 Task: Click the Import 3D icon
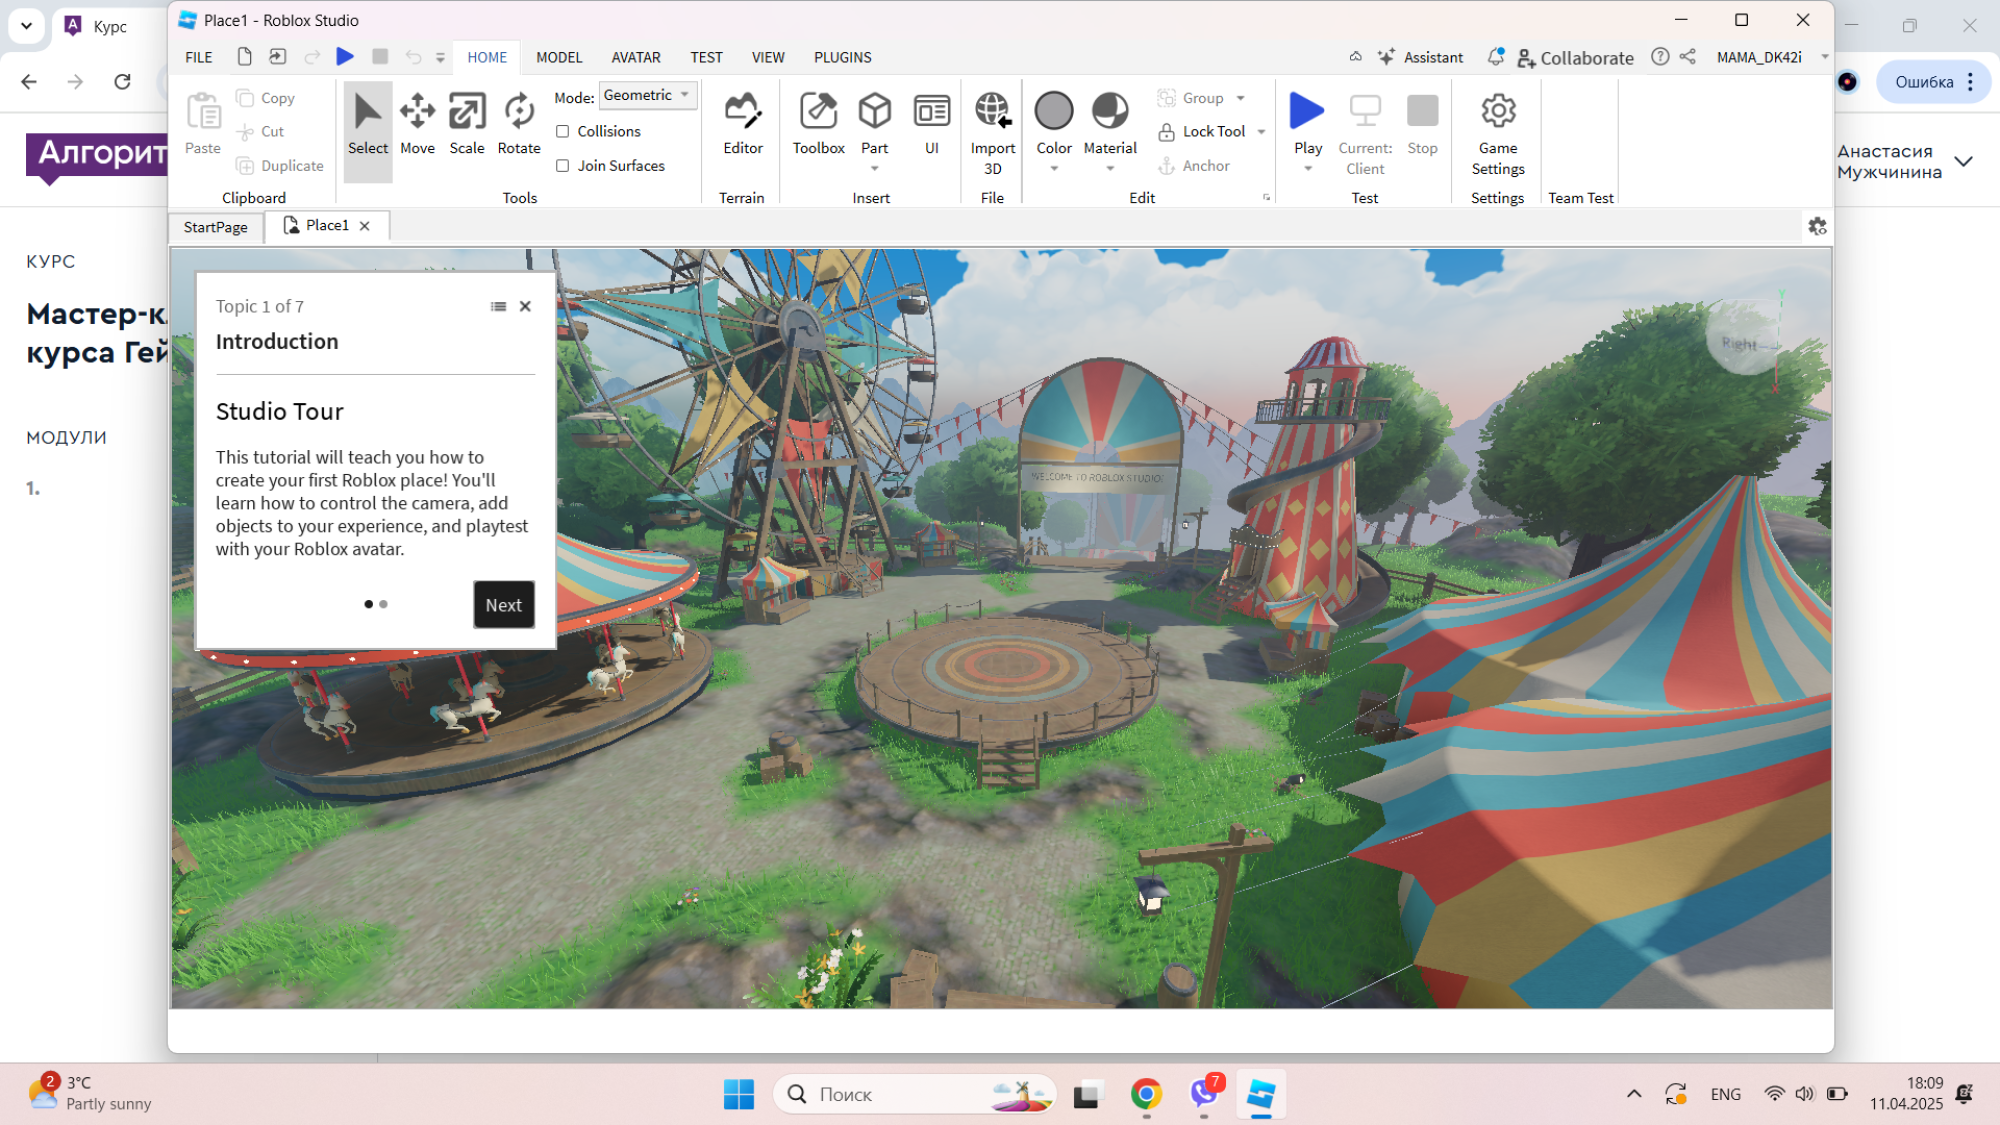pos(992,112)
